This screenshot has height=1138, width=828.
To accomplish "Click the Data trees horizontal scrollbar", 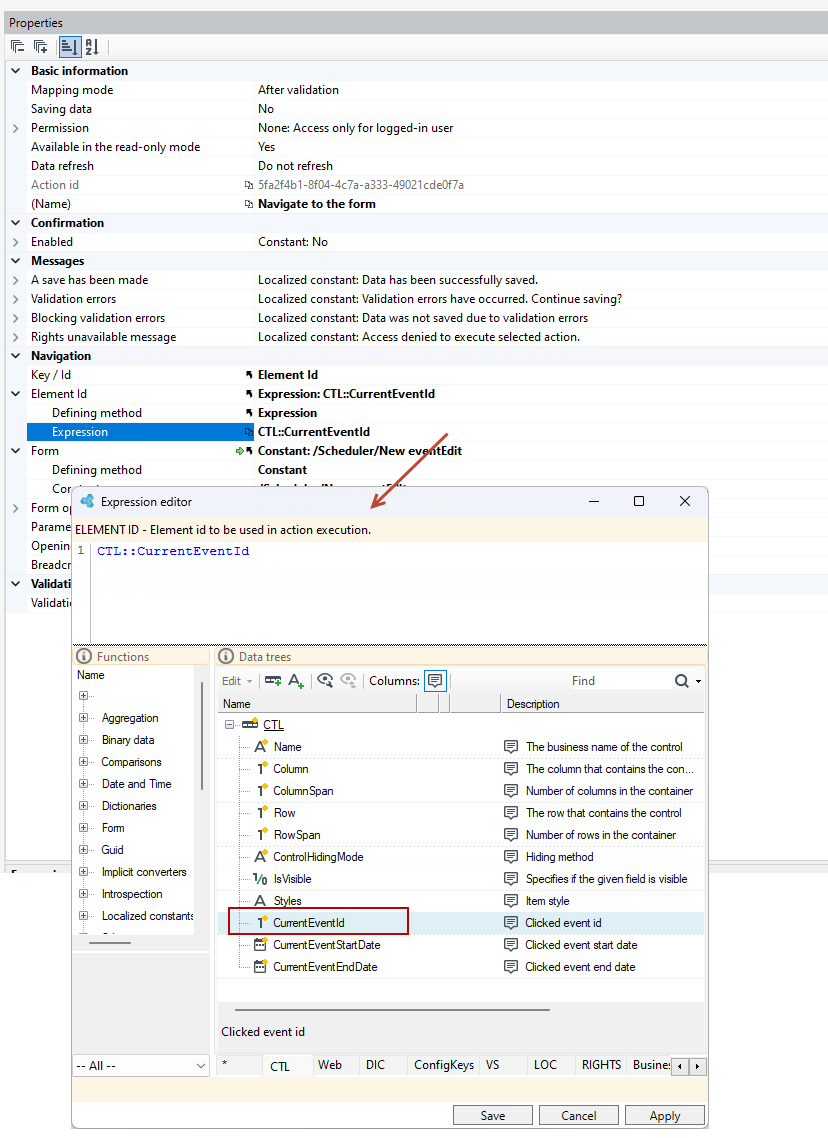I will 392,1010.
